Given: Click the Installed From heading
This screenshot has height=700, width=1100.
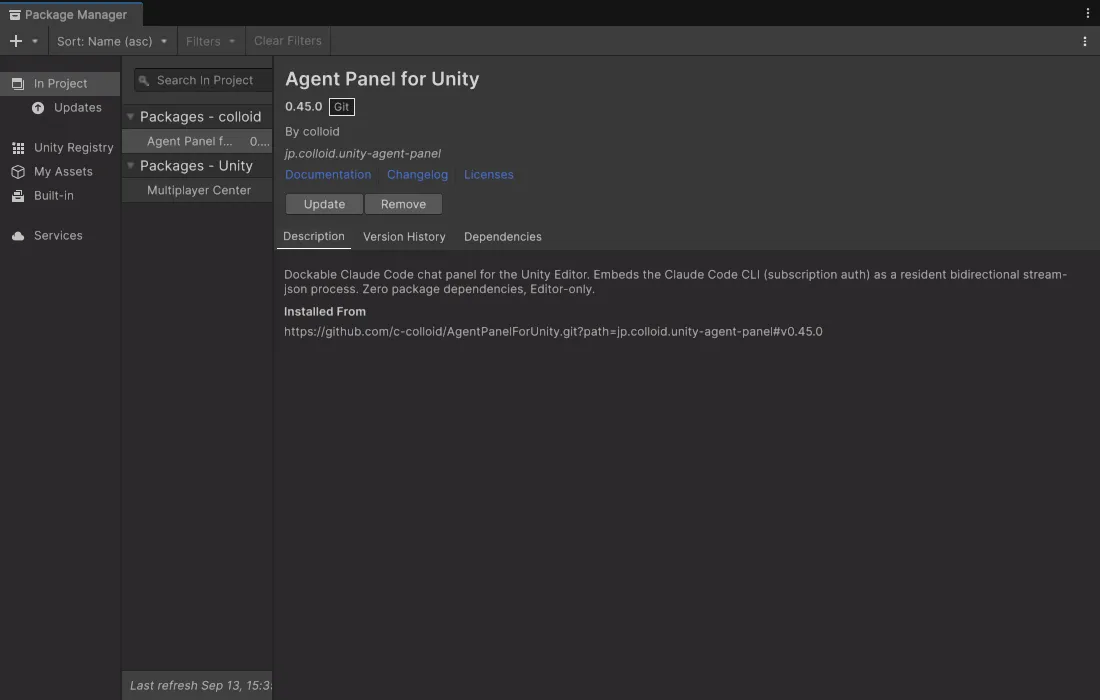Looking at the screenshot, I should tap(325, 311).
